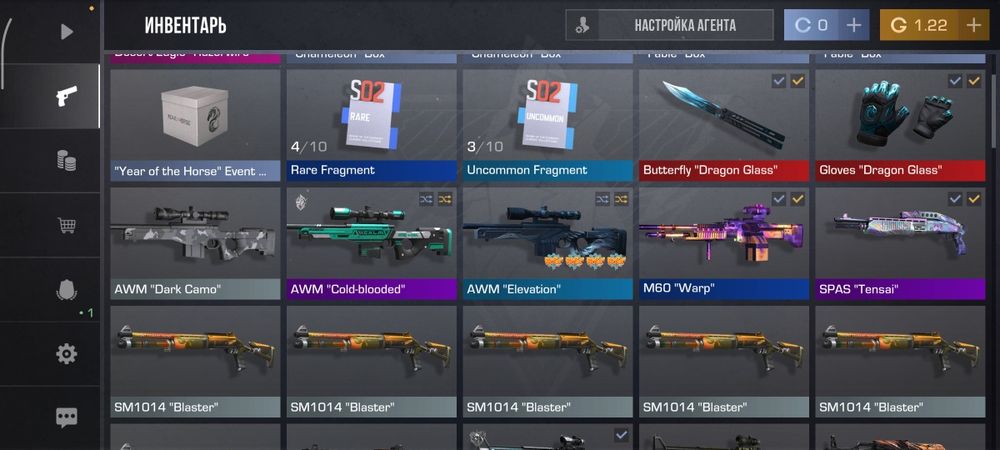Open the pistol inventory sidebar tab
This screenshot has width=1000, height=450.
click(x=66, y=96)
